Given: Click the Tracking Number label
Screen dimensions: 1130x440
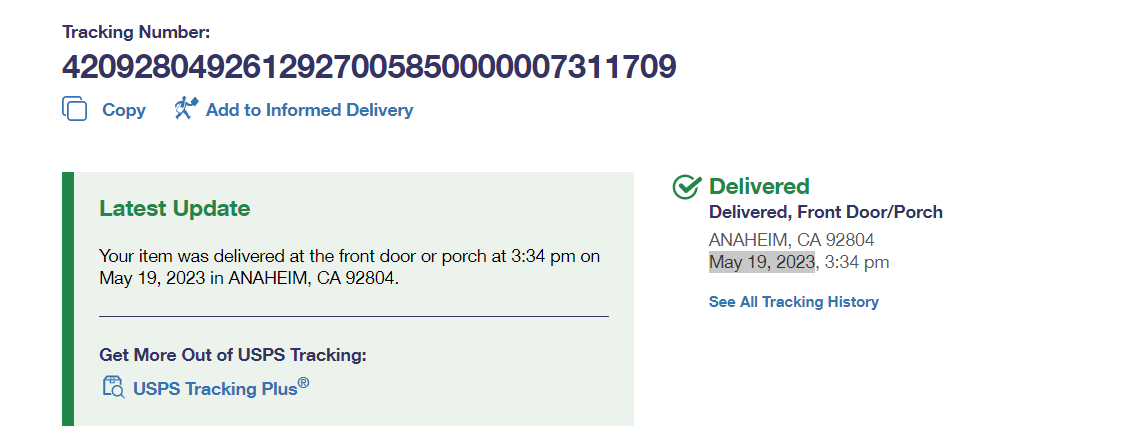Looking at the screenshot, I should pos(136,32).
